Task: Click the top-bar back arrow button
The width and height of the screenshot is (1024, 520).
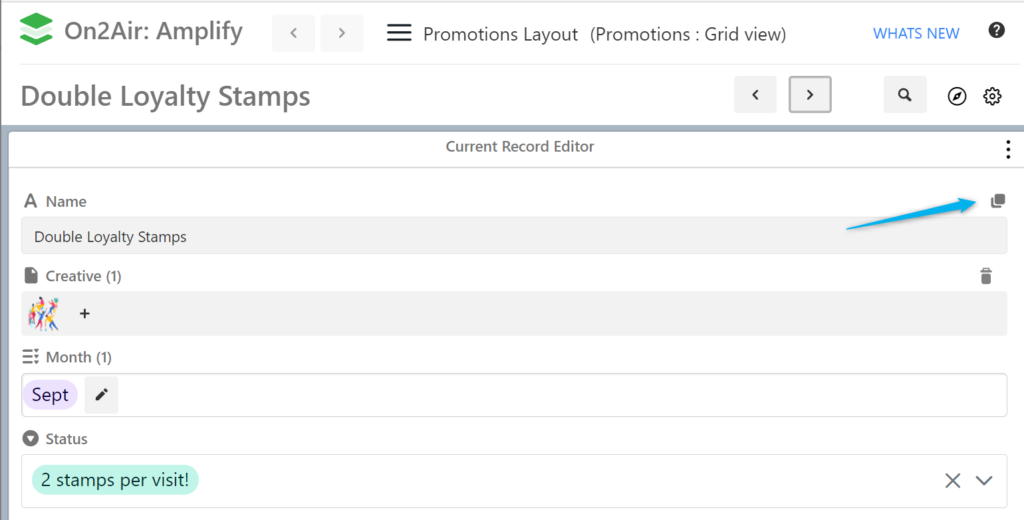Action: tap(294, 33)
